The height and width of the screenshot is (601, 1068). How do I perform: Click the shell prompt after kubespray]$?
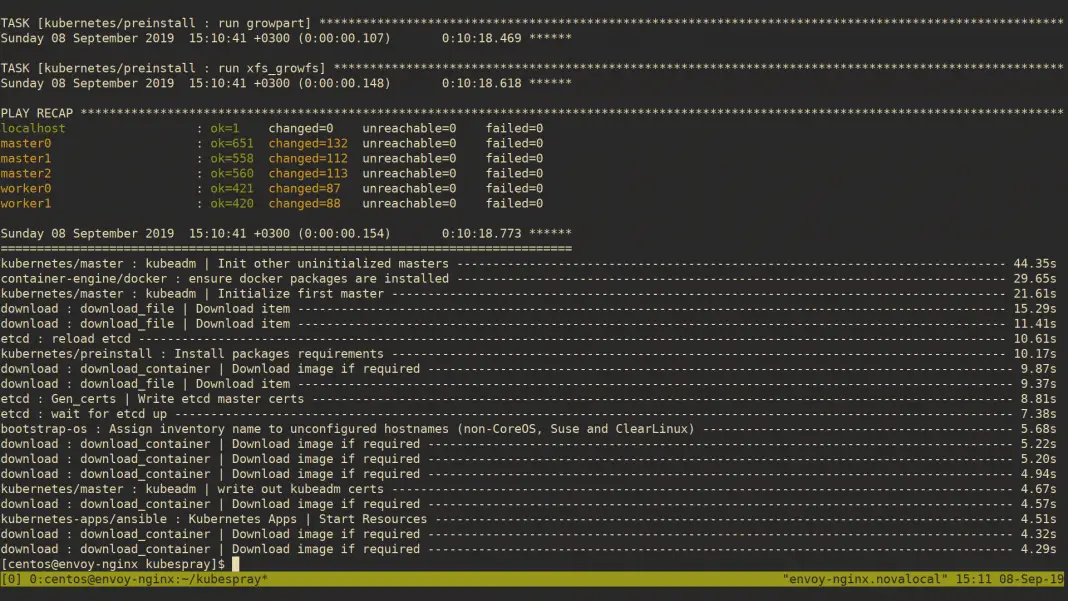(236, 564)
